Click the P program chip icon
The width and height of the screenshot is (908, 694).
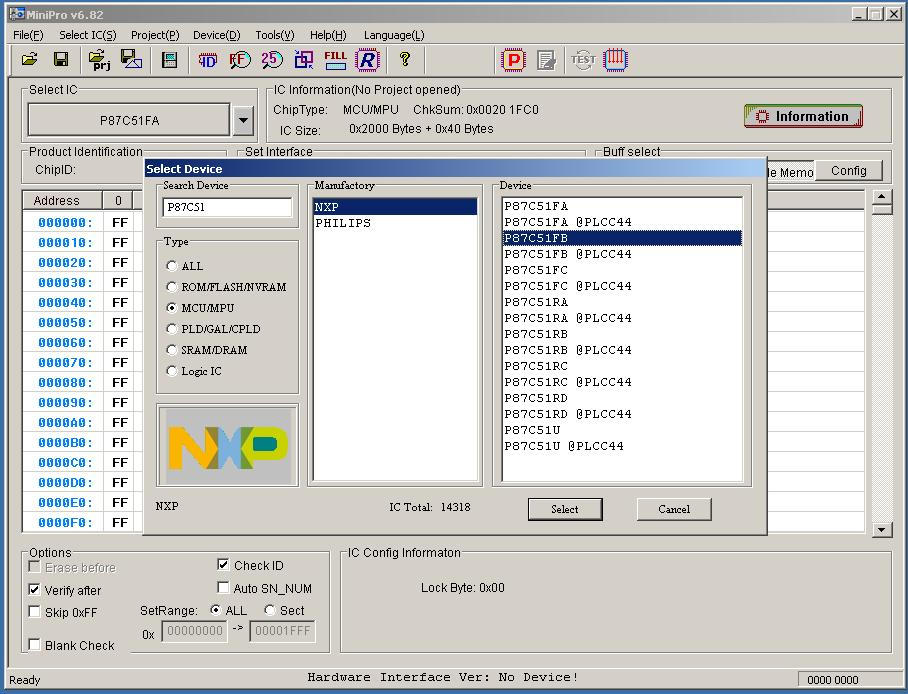pyautogui.click(x=514, y=60)
